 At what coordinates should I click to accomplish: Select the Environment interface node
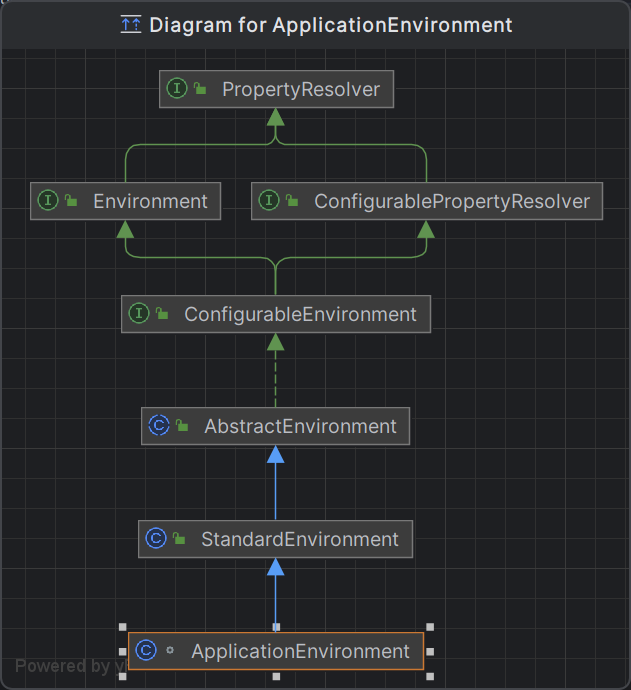coord(150,201)
